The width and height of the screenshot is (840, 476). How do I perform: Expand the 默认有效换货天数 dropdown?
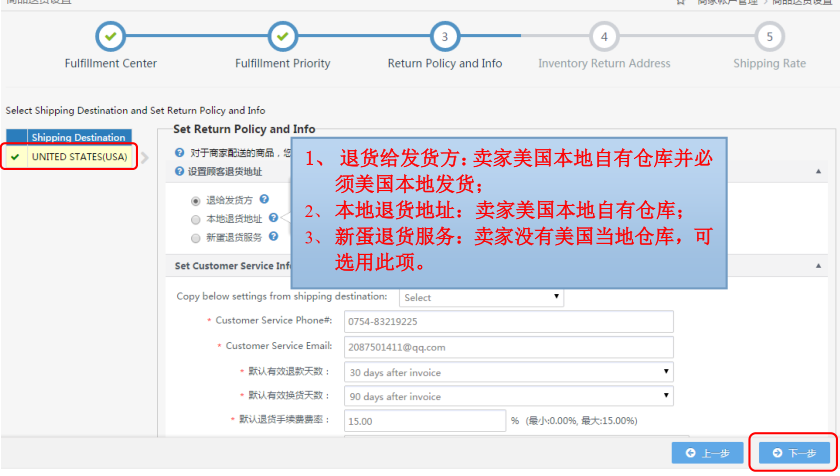coord(508,397)
